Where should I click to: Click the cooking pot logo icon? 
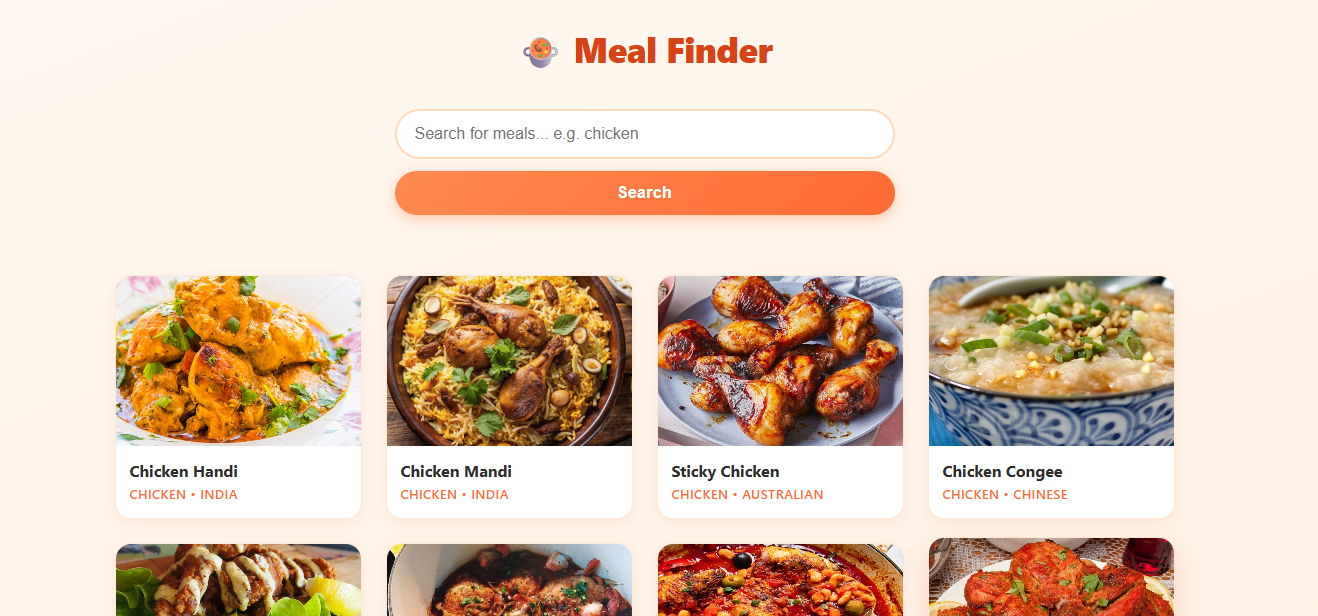(x=540, y=52)
